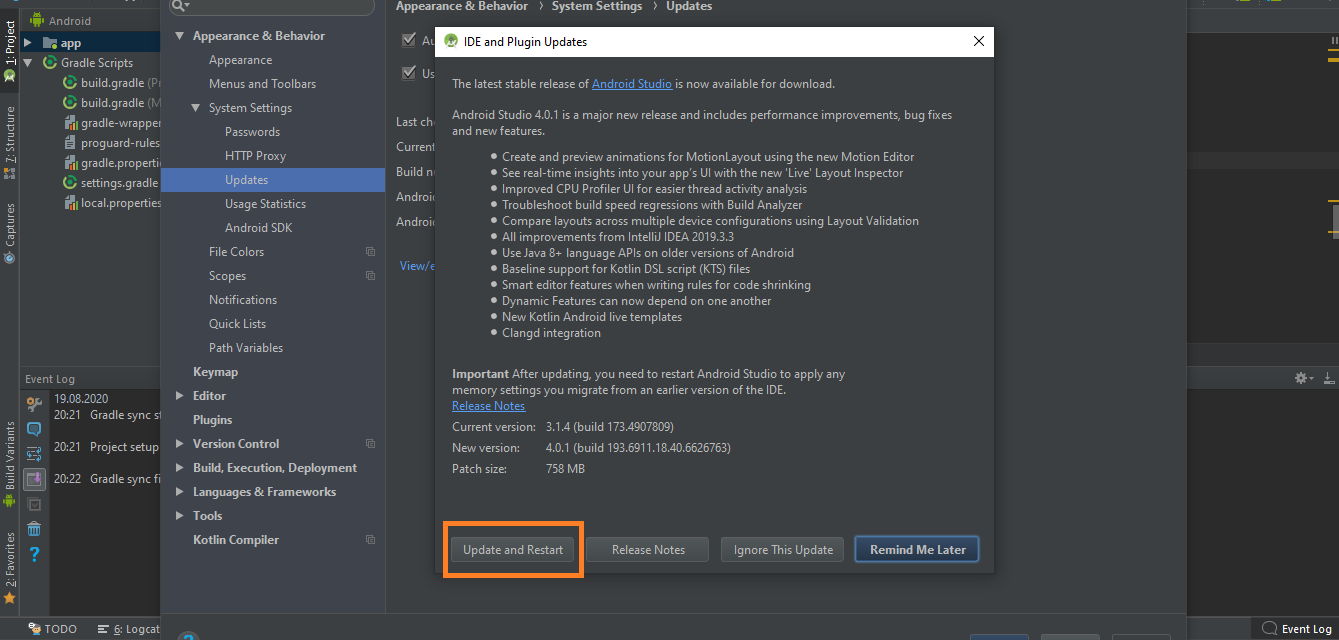Image resolution: width=1339 pixels, height=640 pixels.
Task: Click the Event Log settings wrench icon
Action: click(34, 404)
